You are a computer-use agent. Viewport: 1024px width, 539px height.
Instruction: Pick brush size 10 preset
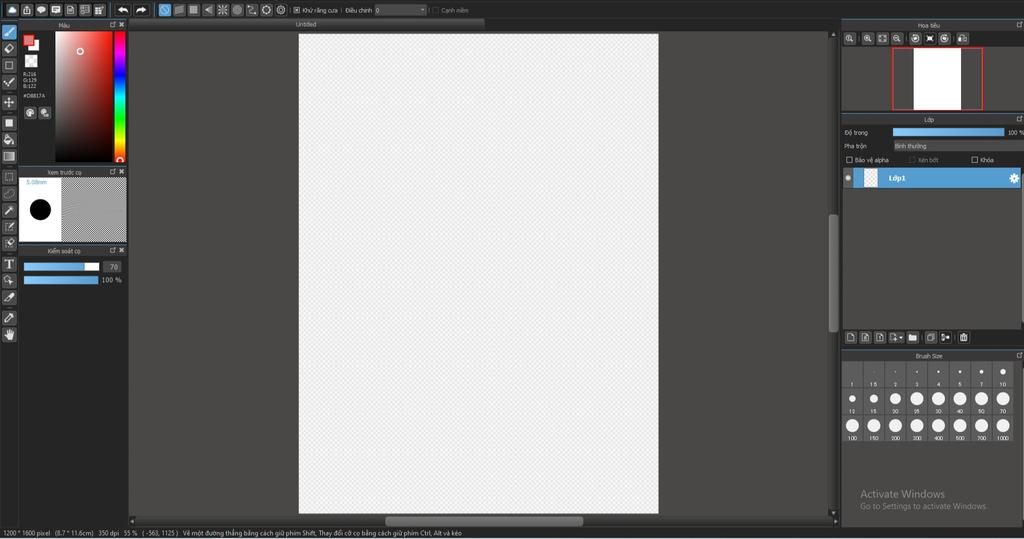pos(1003,375)
